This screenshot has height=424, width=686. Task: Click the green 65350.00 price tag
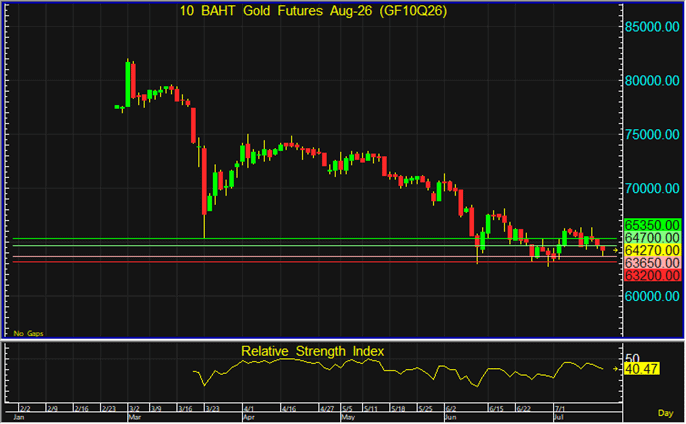[652, 225]
